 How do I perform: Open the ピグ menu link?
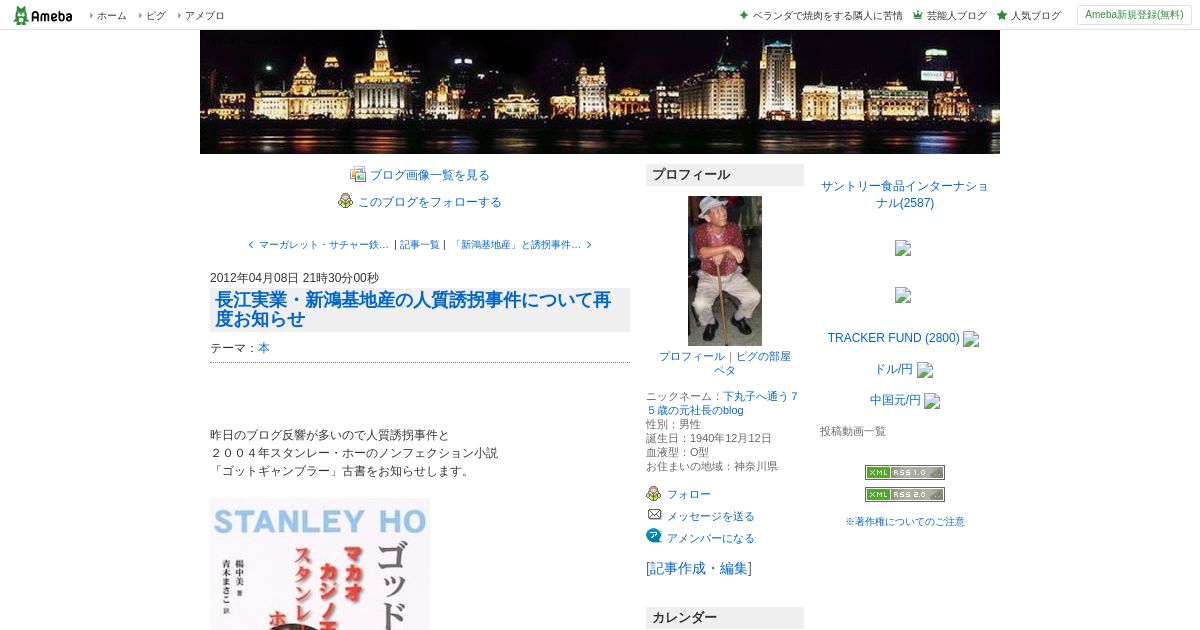point(156,16)
